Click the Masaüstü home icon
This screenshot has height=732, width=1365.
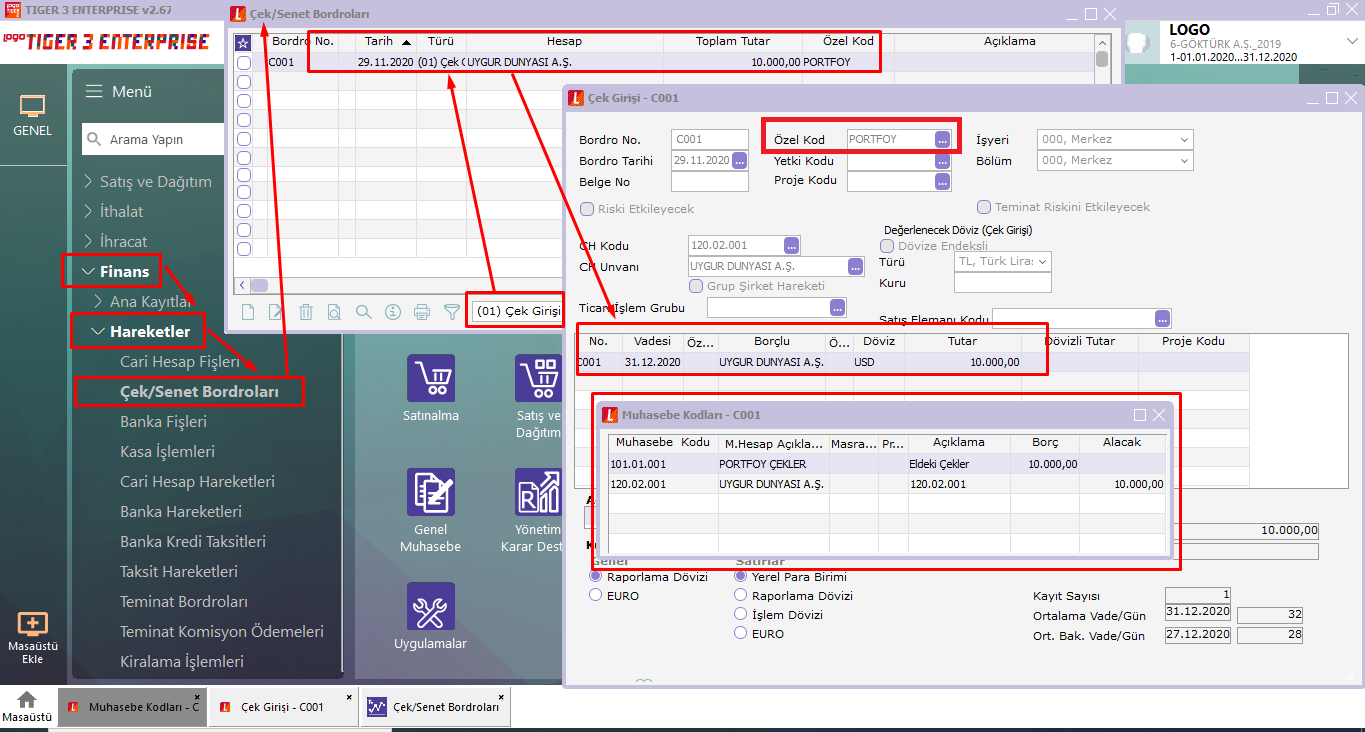27,700
